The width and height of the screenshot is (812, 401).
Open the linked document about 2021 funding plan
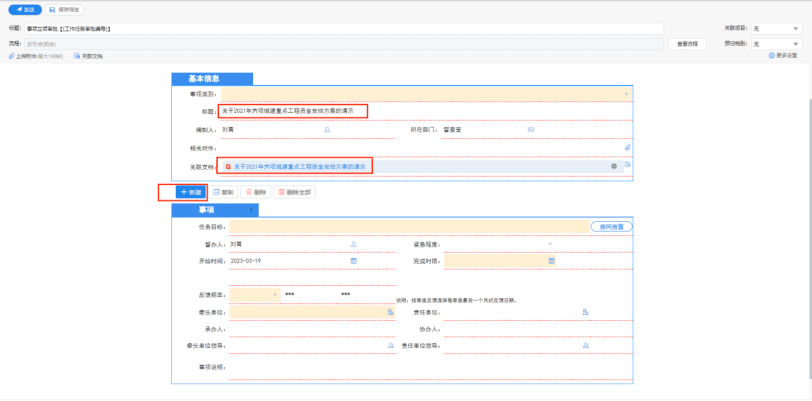pyautogui.click(x=300, y=167)
